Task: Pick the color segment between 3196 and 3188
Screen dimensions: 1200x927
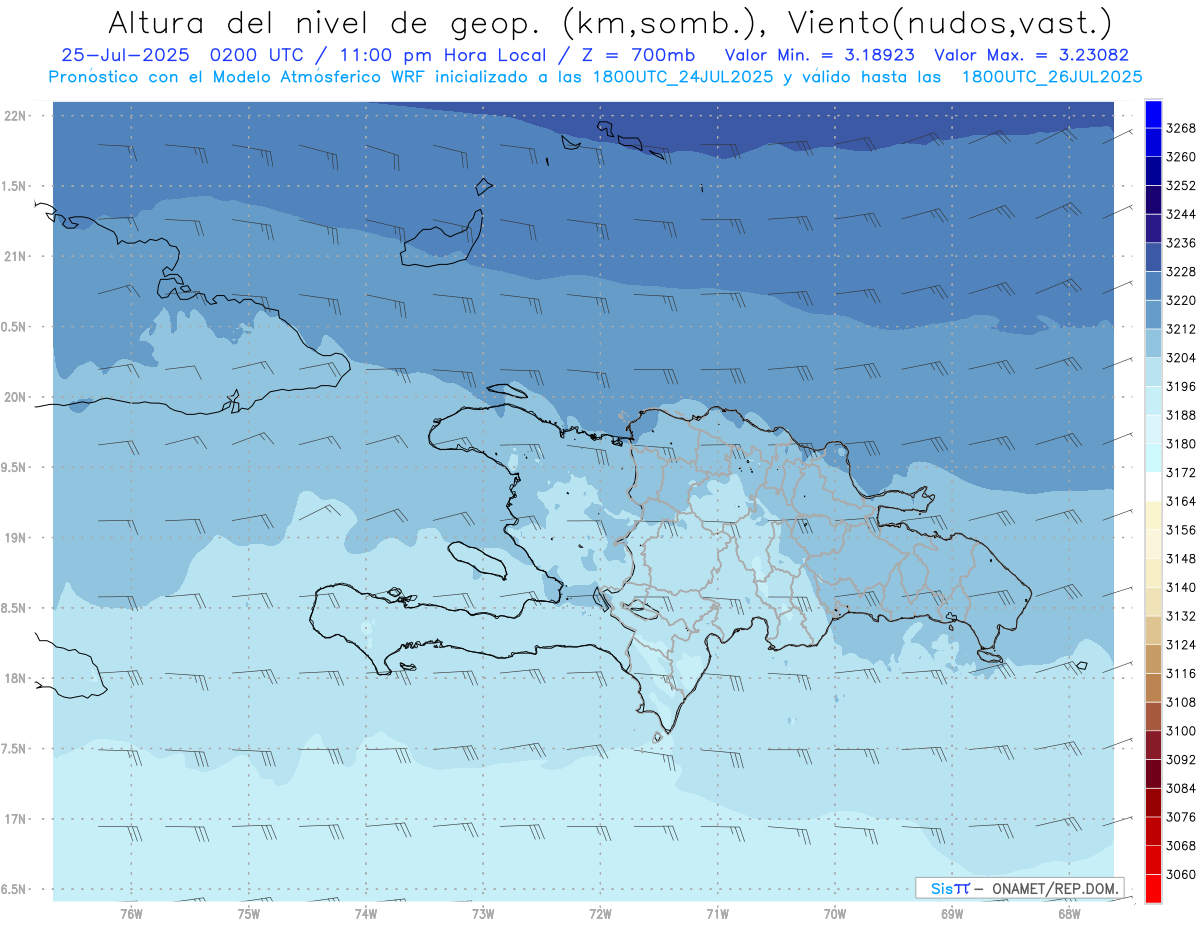Action: (1153, 401)
